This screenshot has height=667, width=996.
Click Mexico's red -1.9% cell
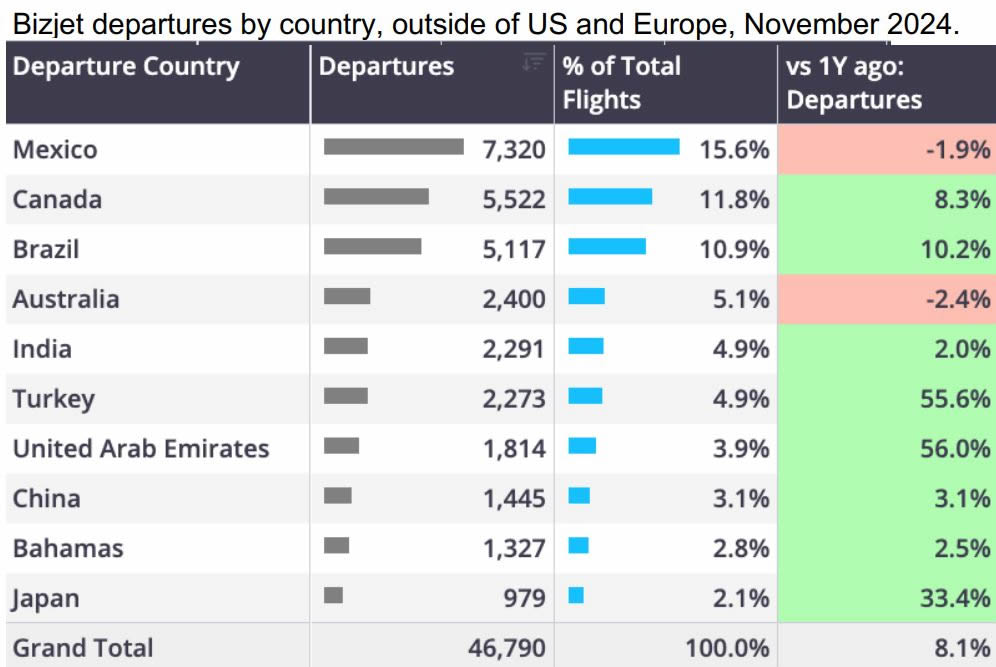click(886, 150)
